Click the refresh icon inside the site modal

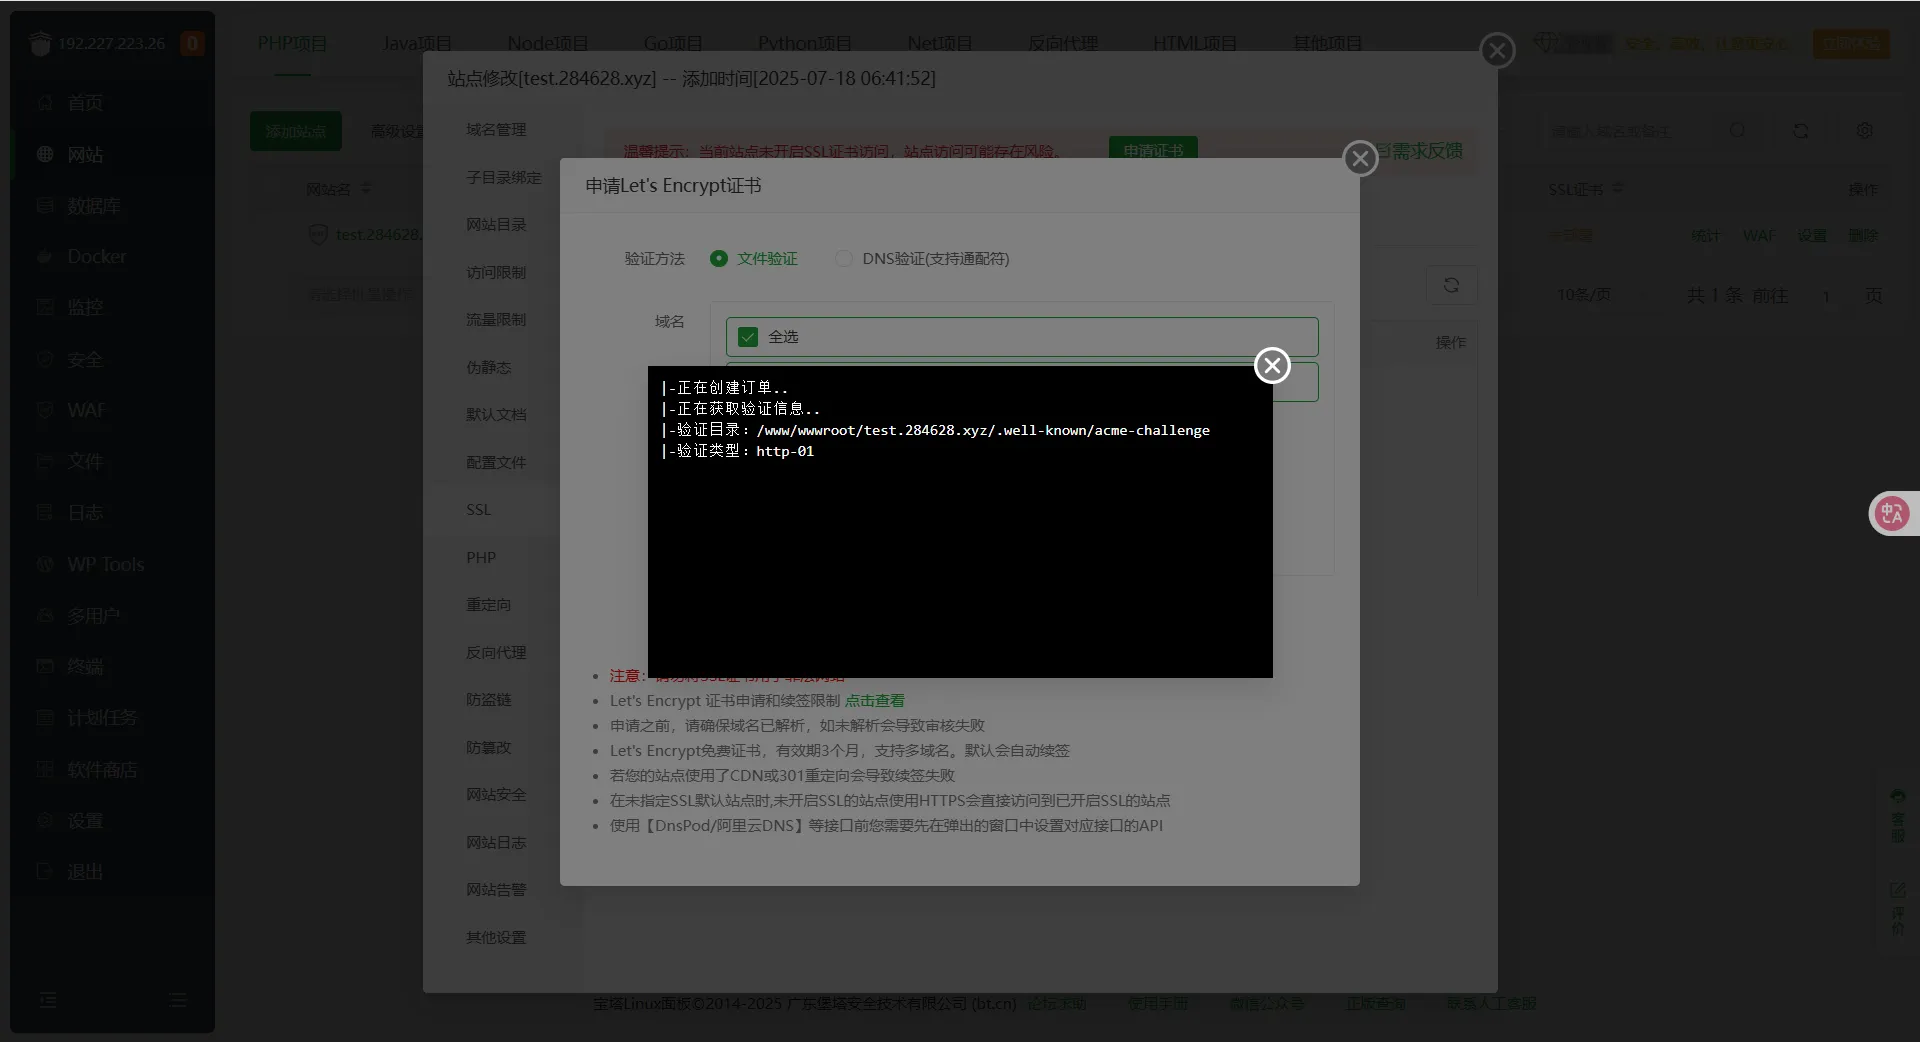[1451, 285]
